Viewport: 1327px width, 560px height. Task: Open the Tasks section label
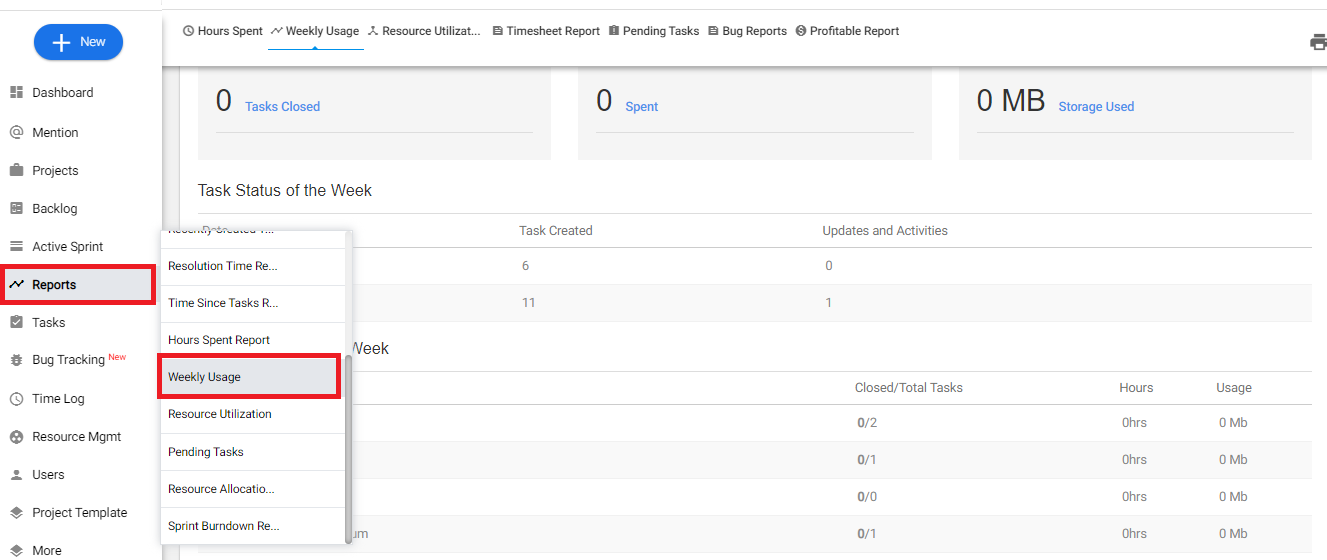pyautogui.click(x=48, y=322)
